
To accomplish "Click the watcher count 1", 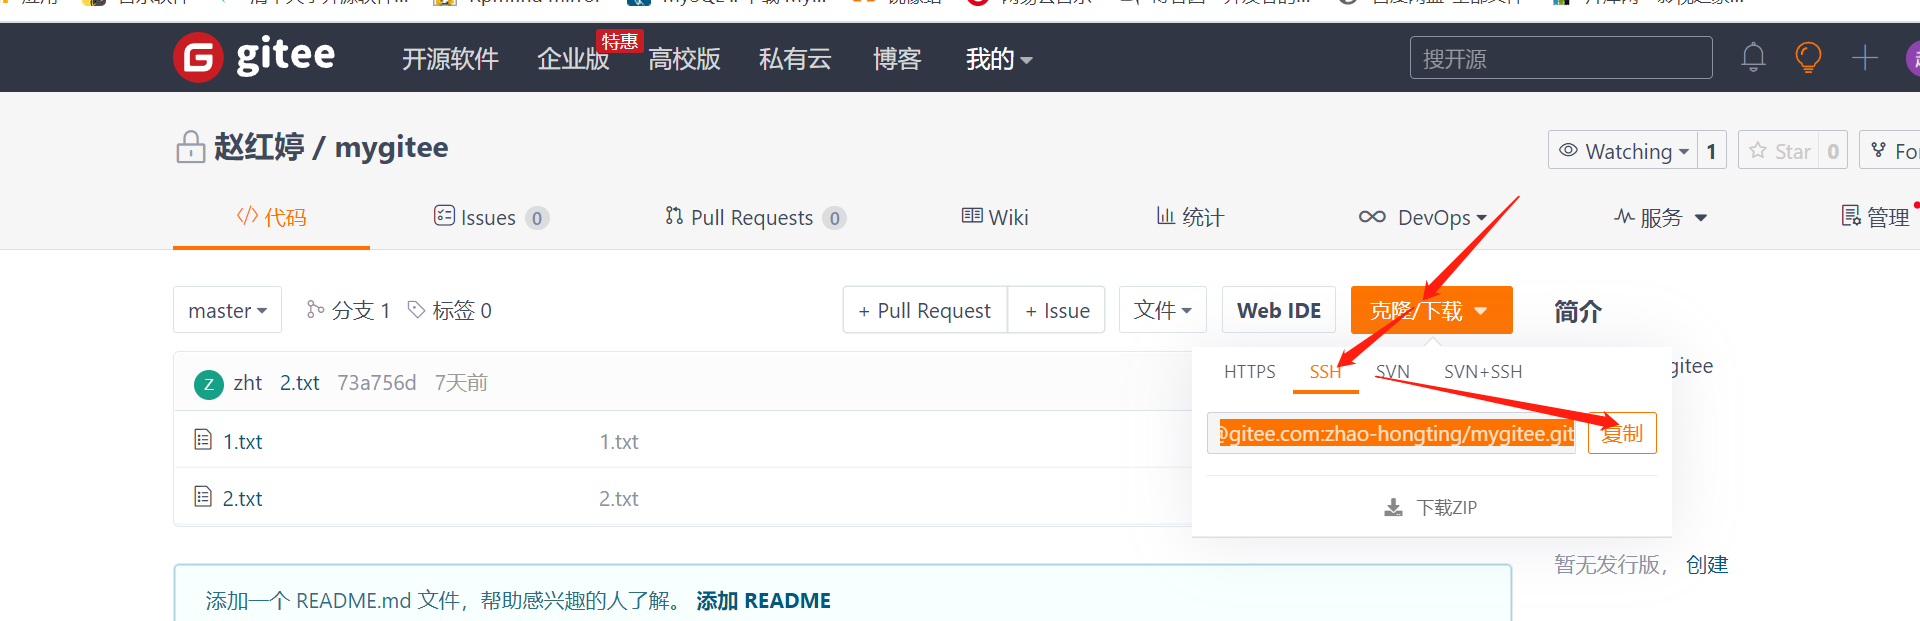I will 1712,151.
